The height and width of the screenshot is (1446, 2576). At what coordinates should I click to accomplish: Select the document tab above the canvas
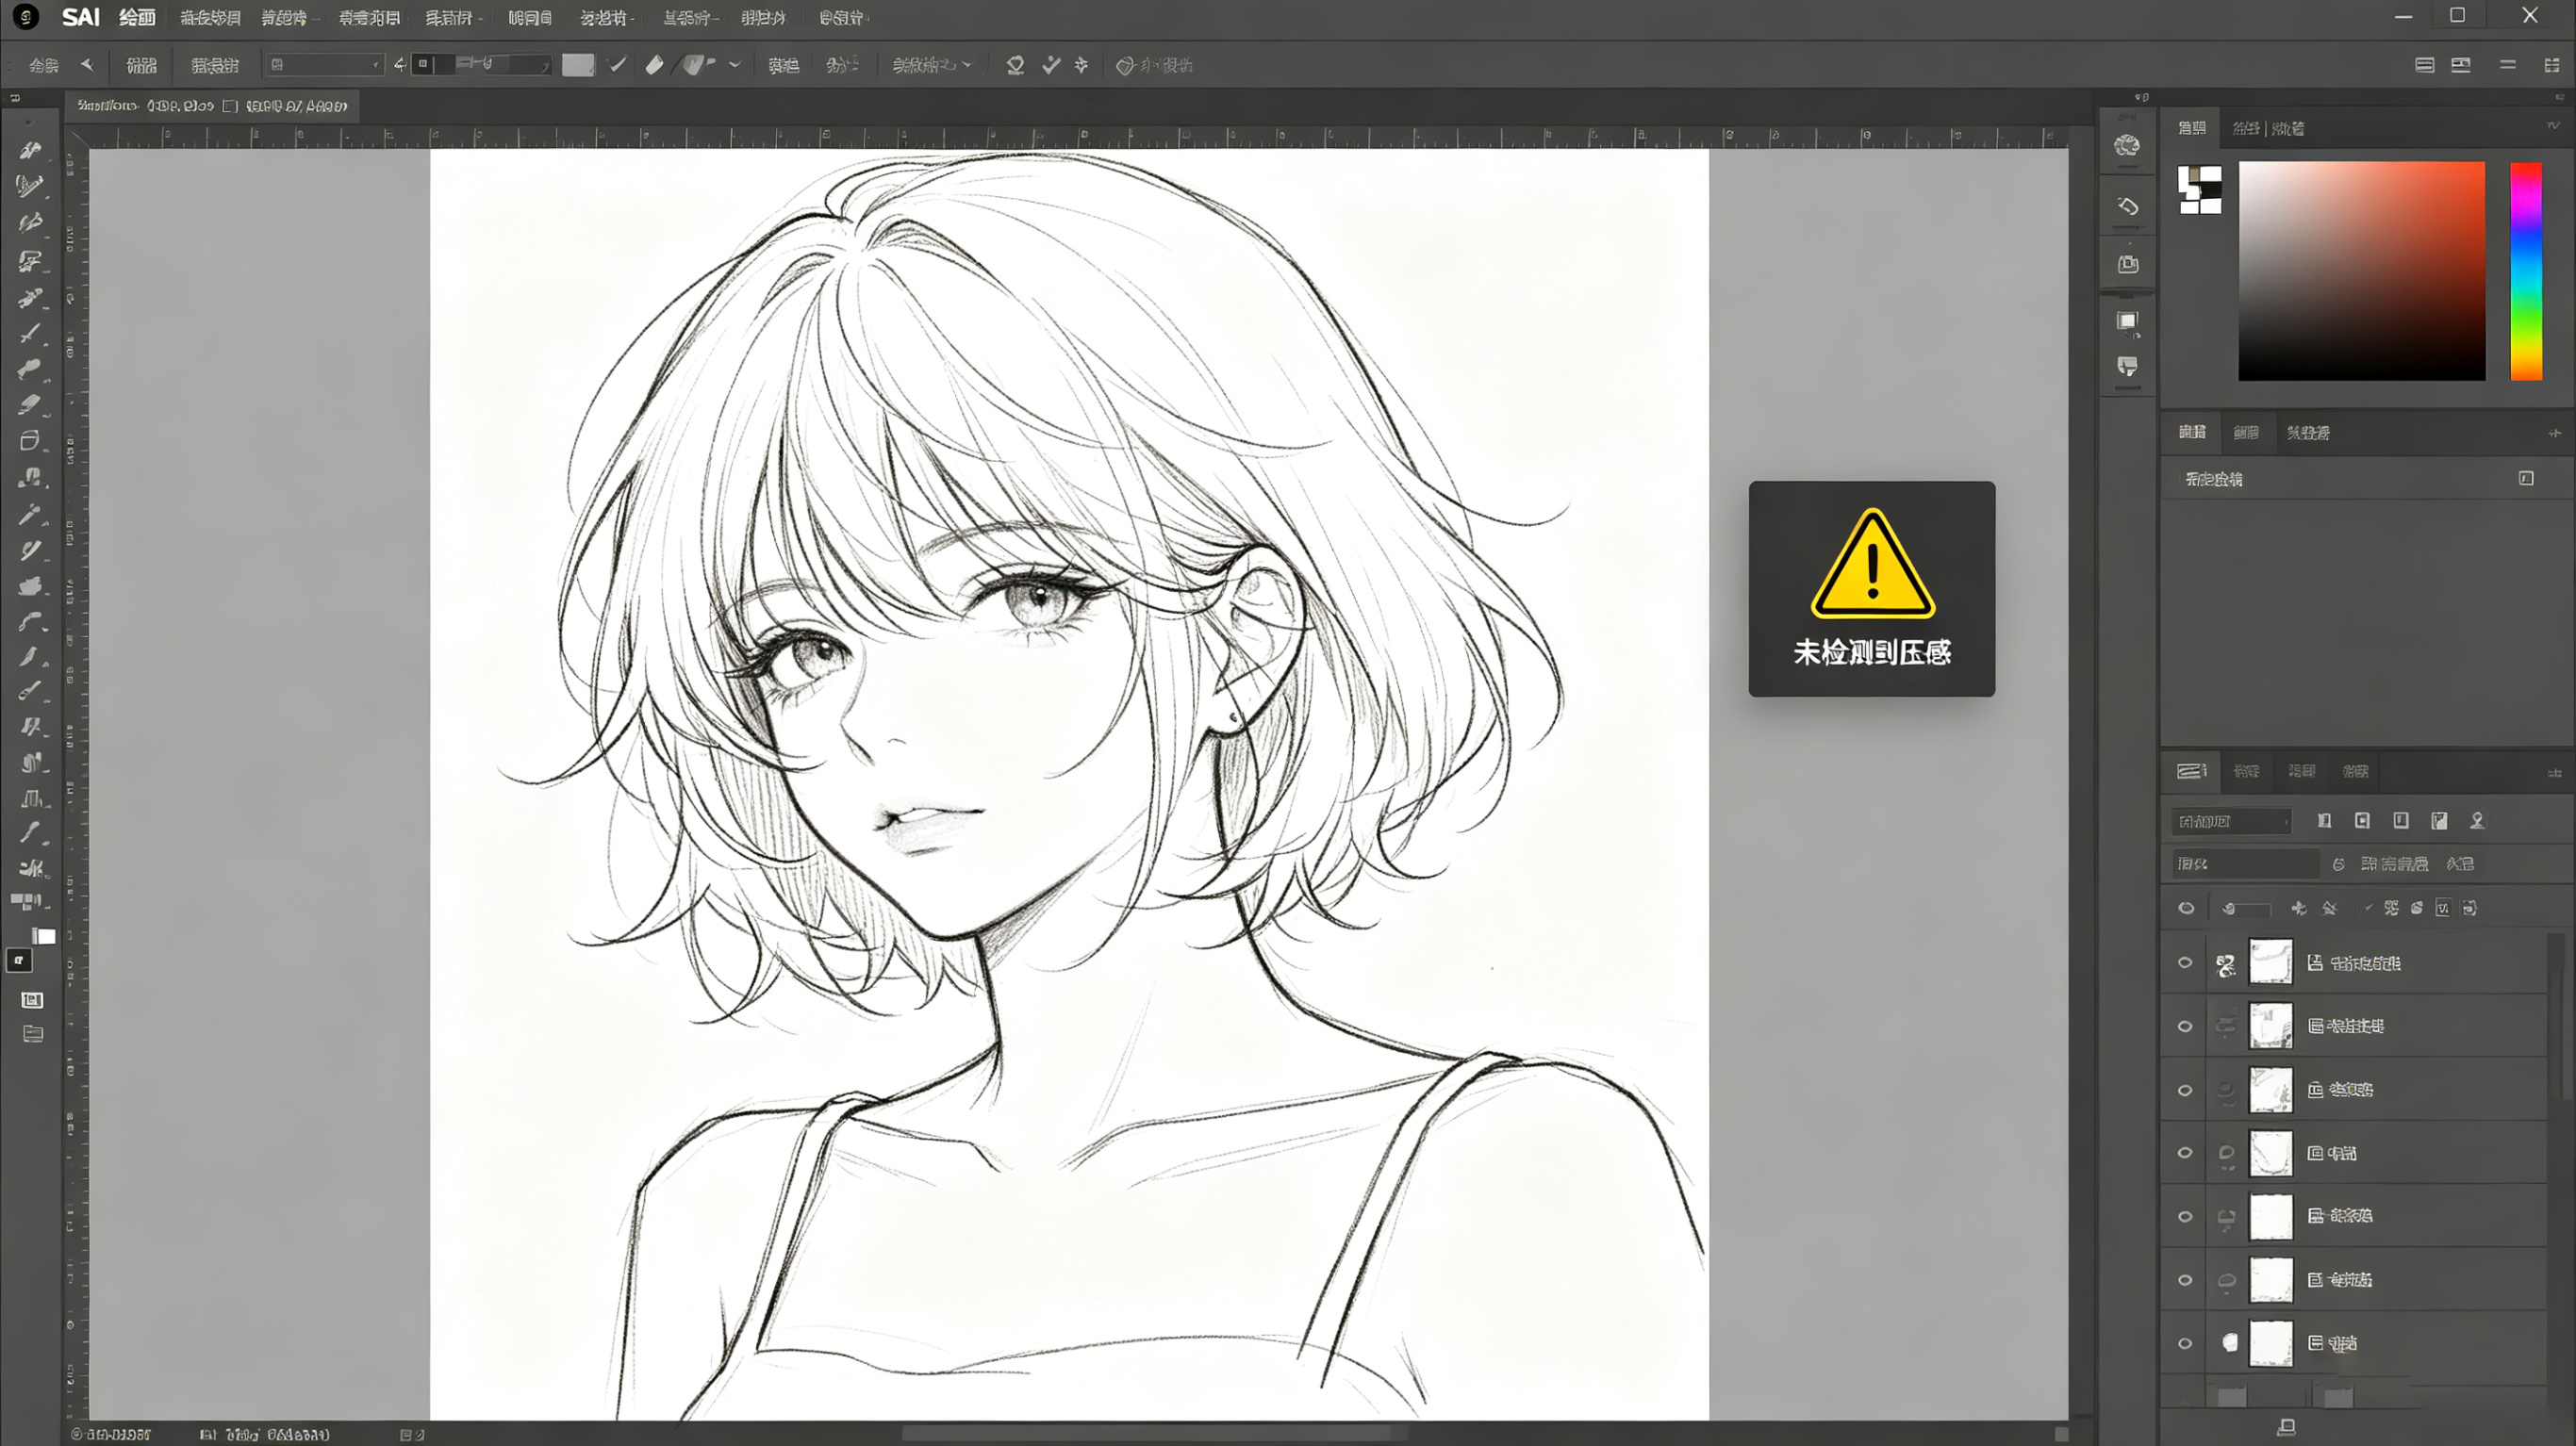pos(213,106)
